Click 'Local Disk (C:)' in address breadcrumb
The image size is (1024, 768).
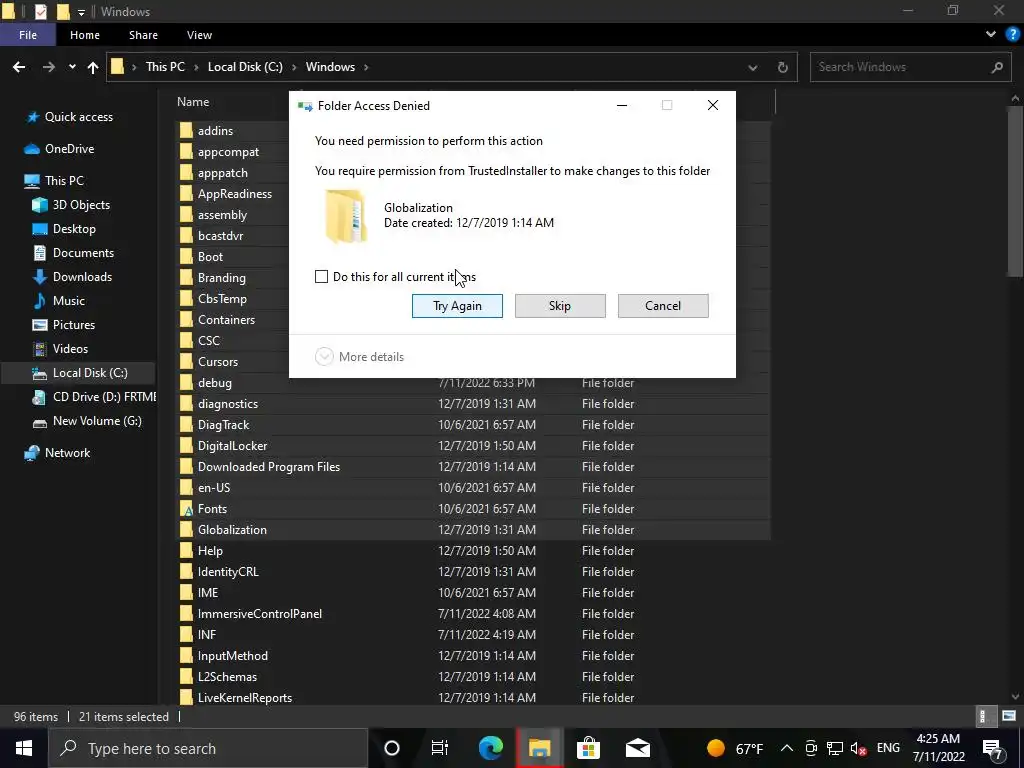[x=245, y=67]
